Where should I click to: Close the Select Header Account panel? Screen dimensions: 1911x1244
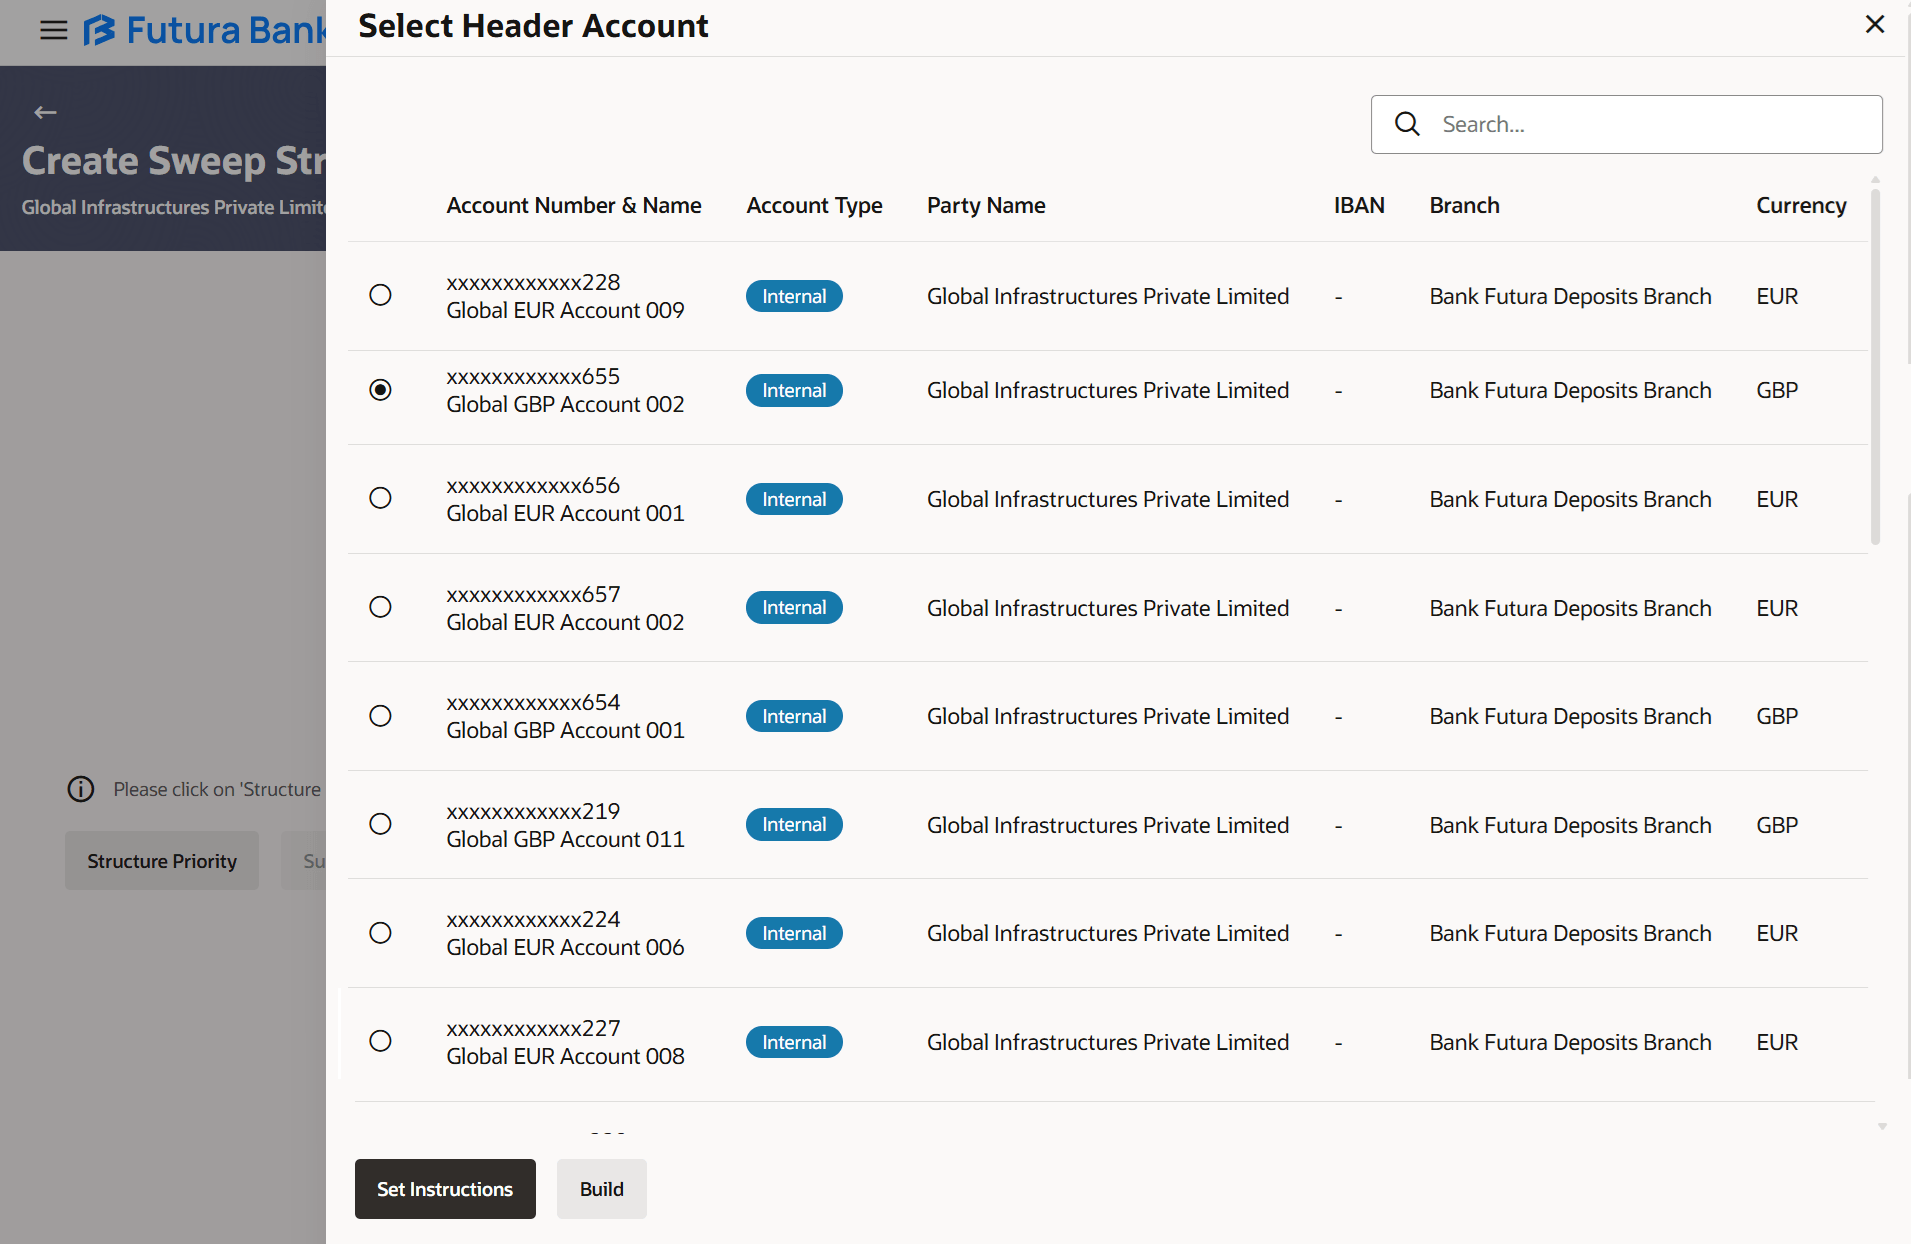pos(1875,24)
